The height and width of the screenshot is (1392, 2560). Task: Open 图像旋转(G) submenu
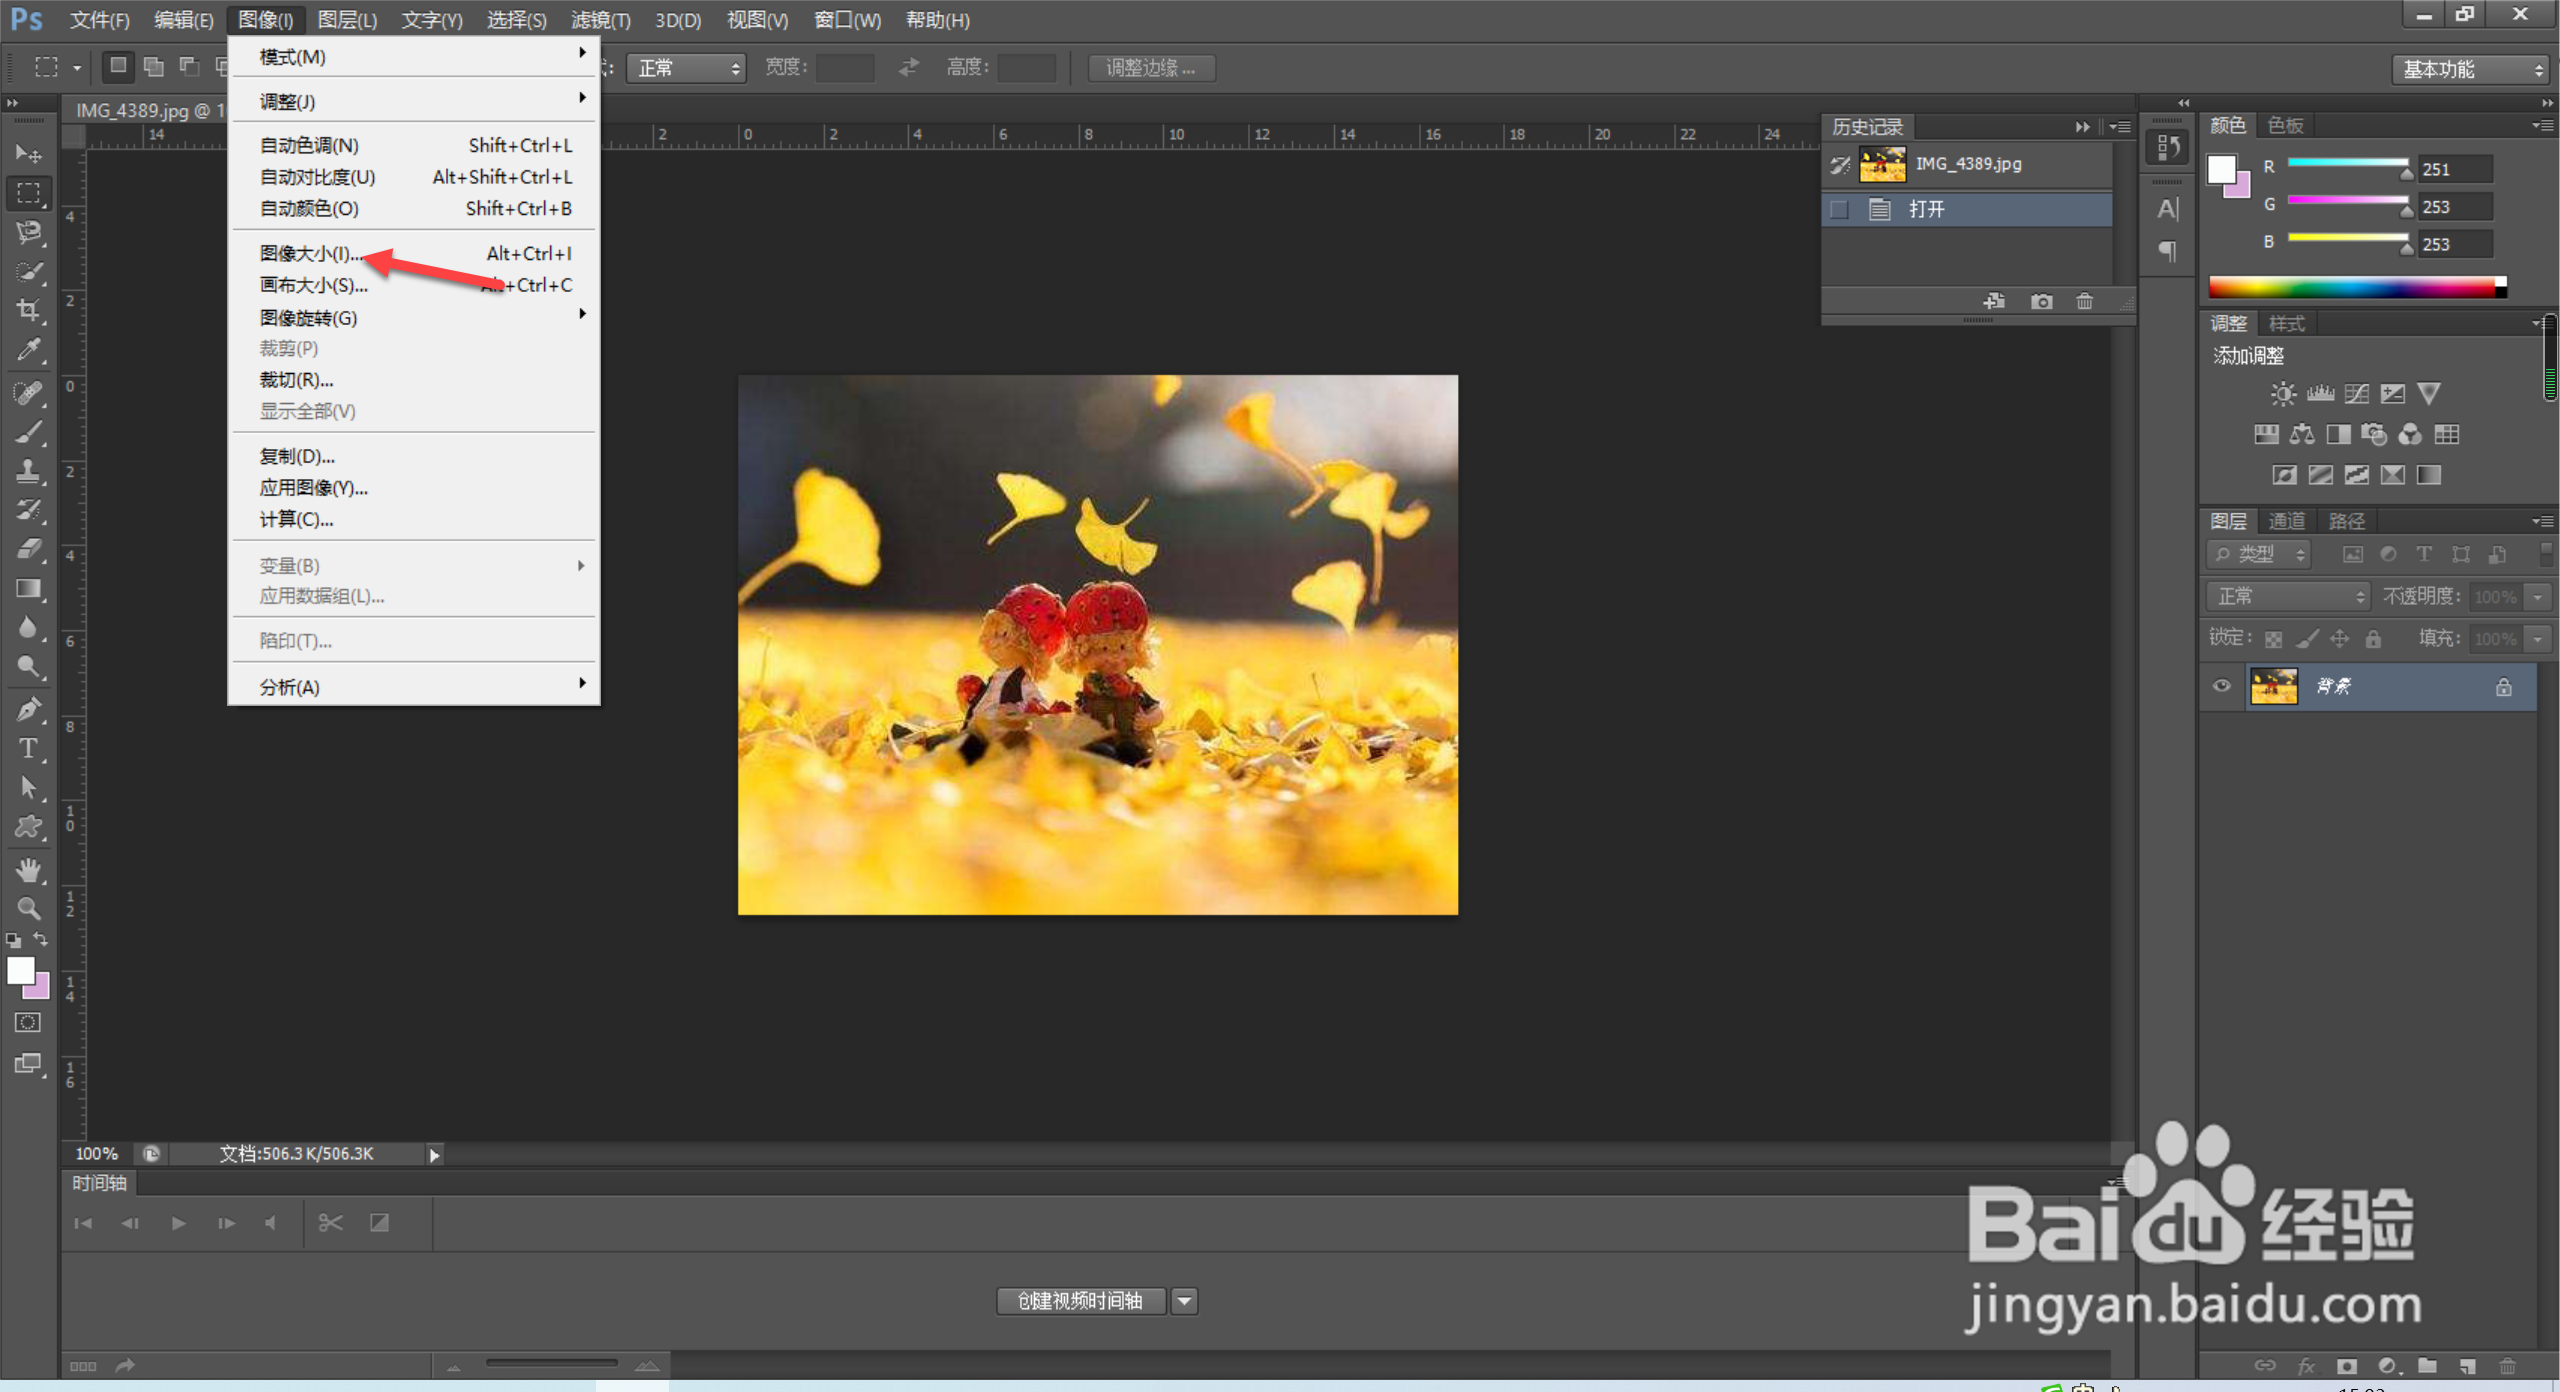coord(416,317)
